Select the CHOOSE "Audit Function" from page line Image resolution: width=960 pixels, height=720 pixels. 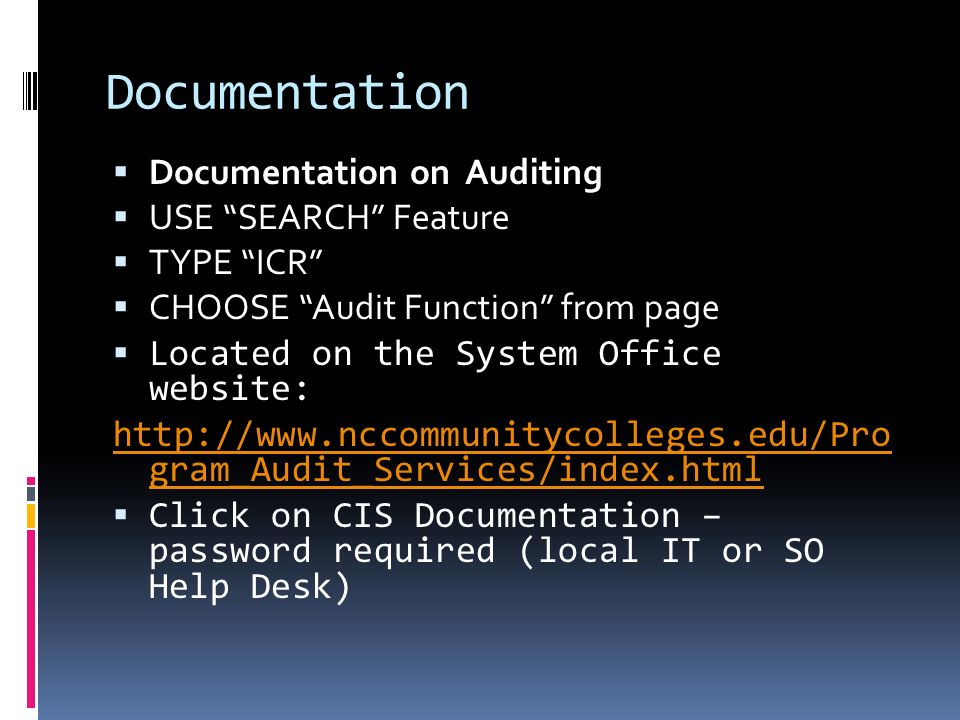pos(434,308)
